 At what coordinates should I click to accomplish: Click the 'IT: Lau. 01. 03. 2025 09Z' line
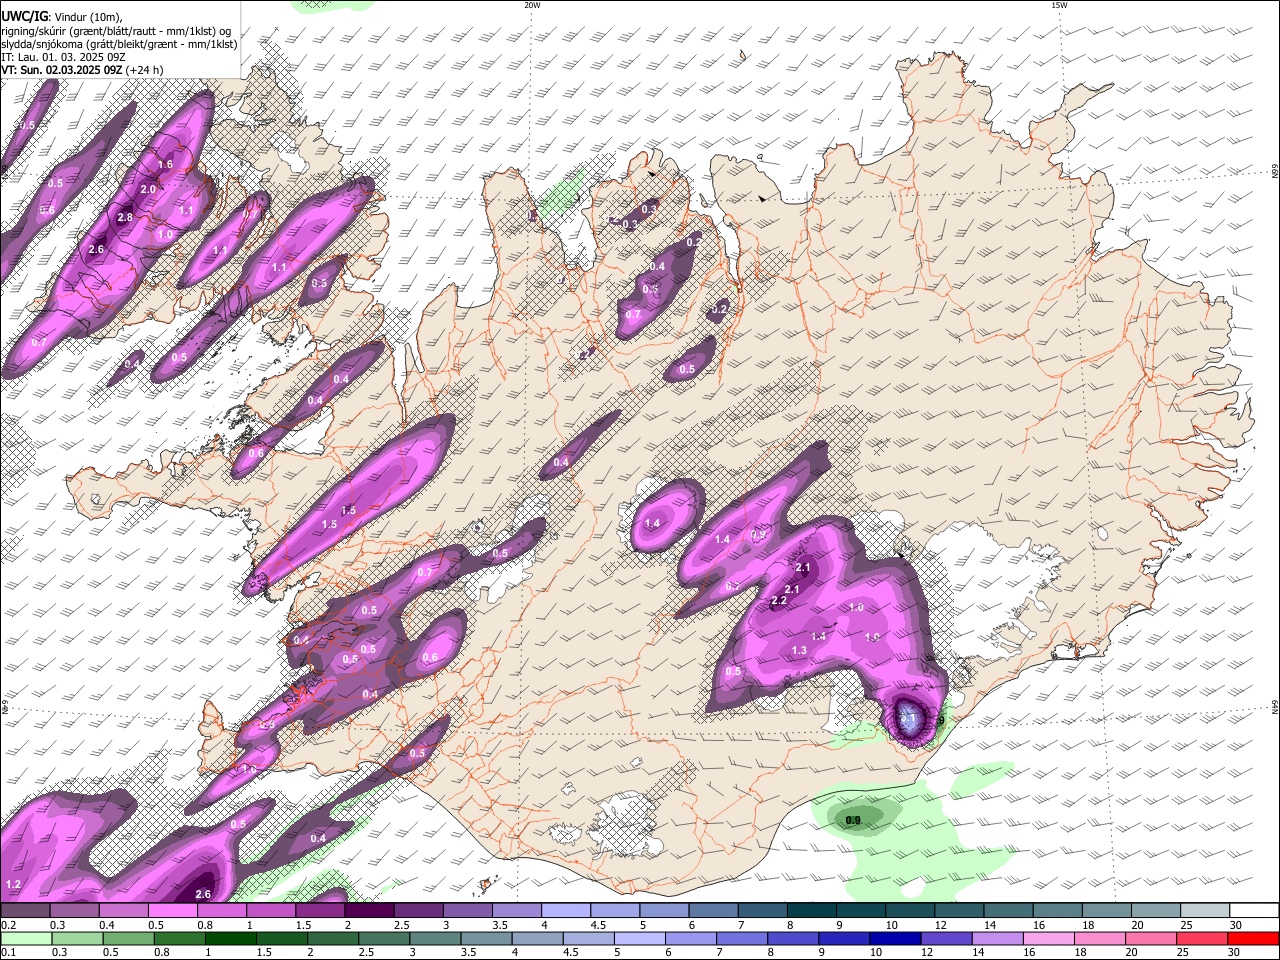[63, 57]
